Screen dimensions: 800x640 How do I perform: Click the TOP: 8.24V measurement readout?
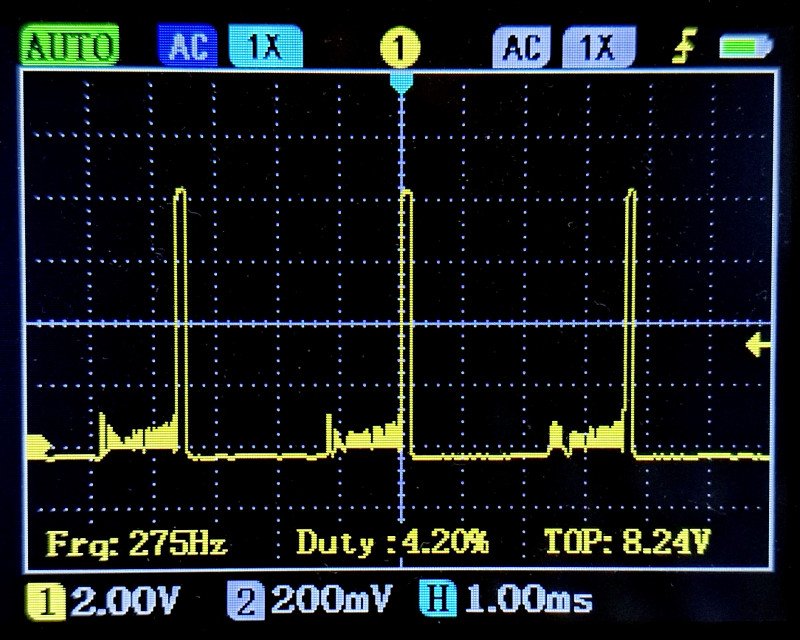627,543
